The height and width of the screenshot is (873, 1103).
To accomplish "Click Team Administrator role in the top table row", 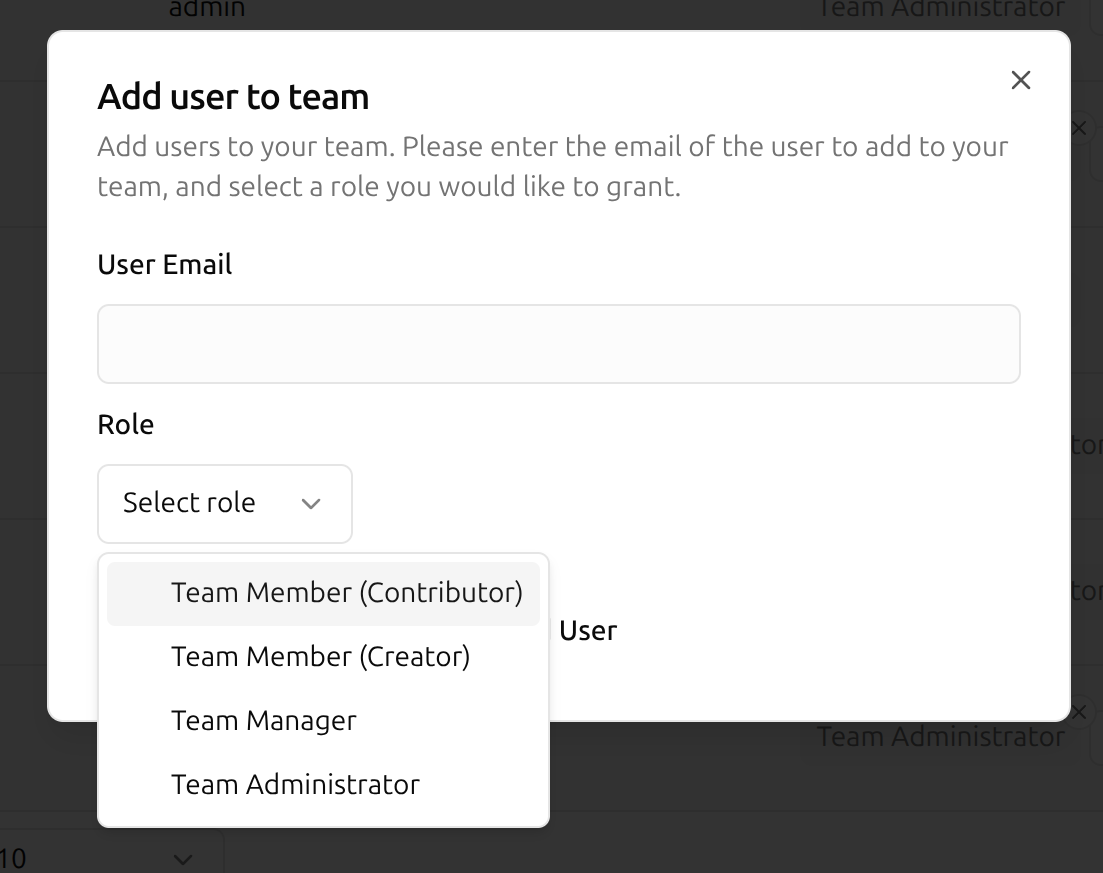I will coord(940,9).
